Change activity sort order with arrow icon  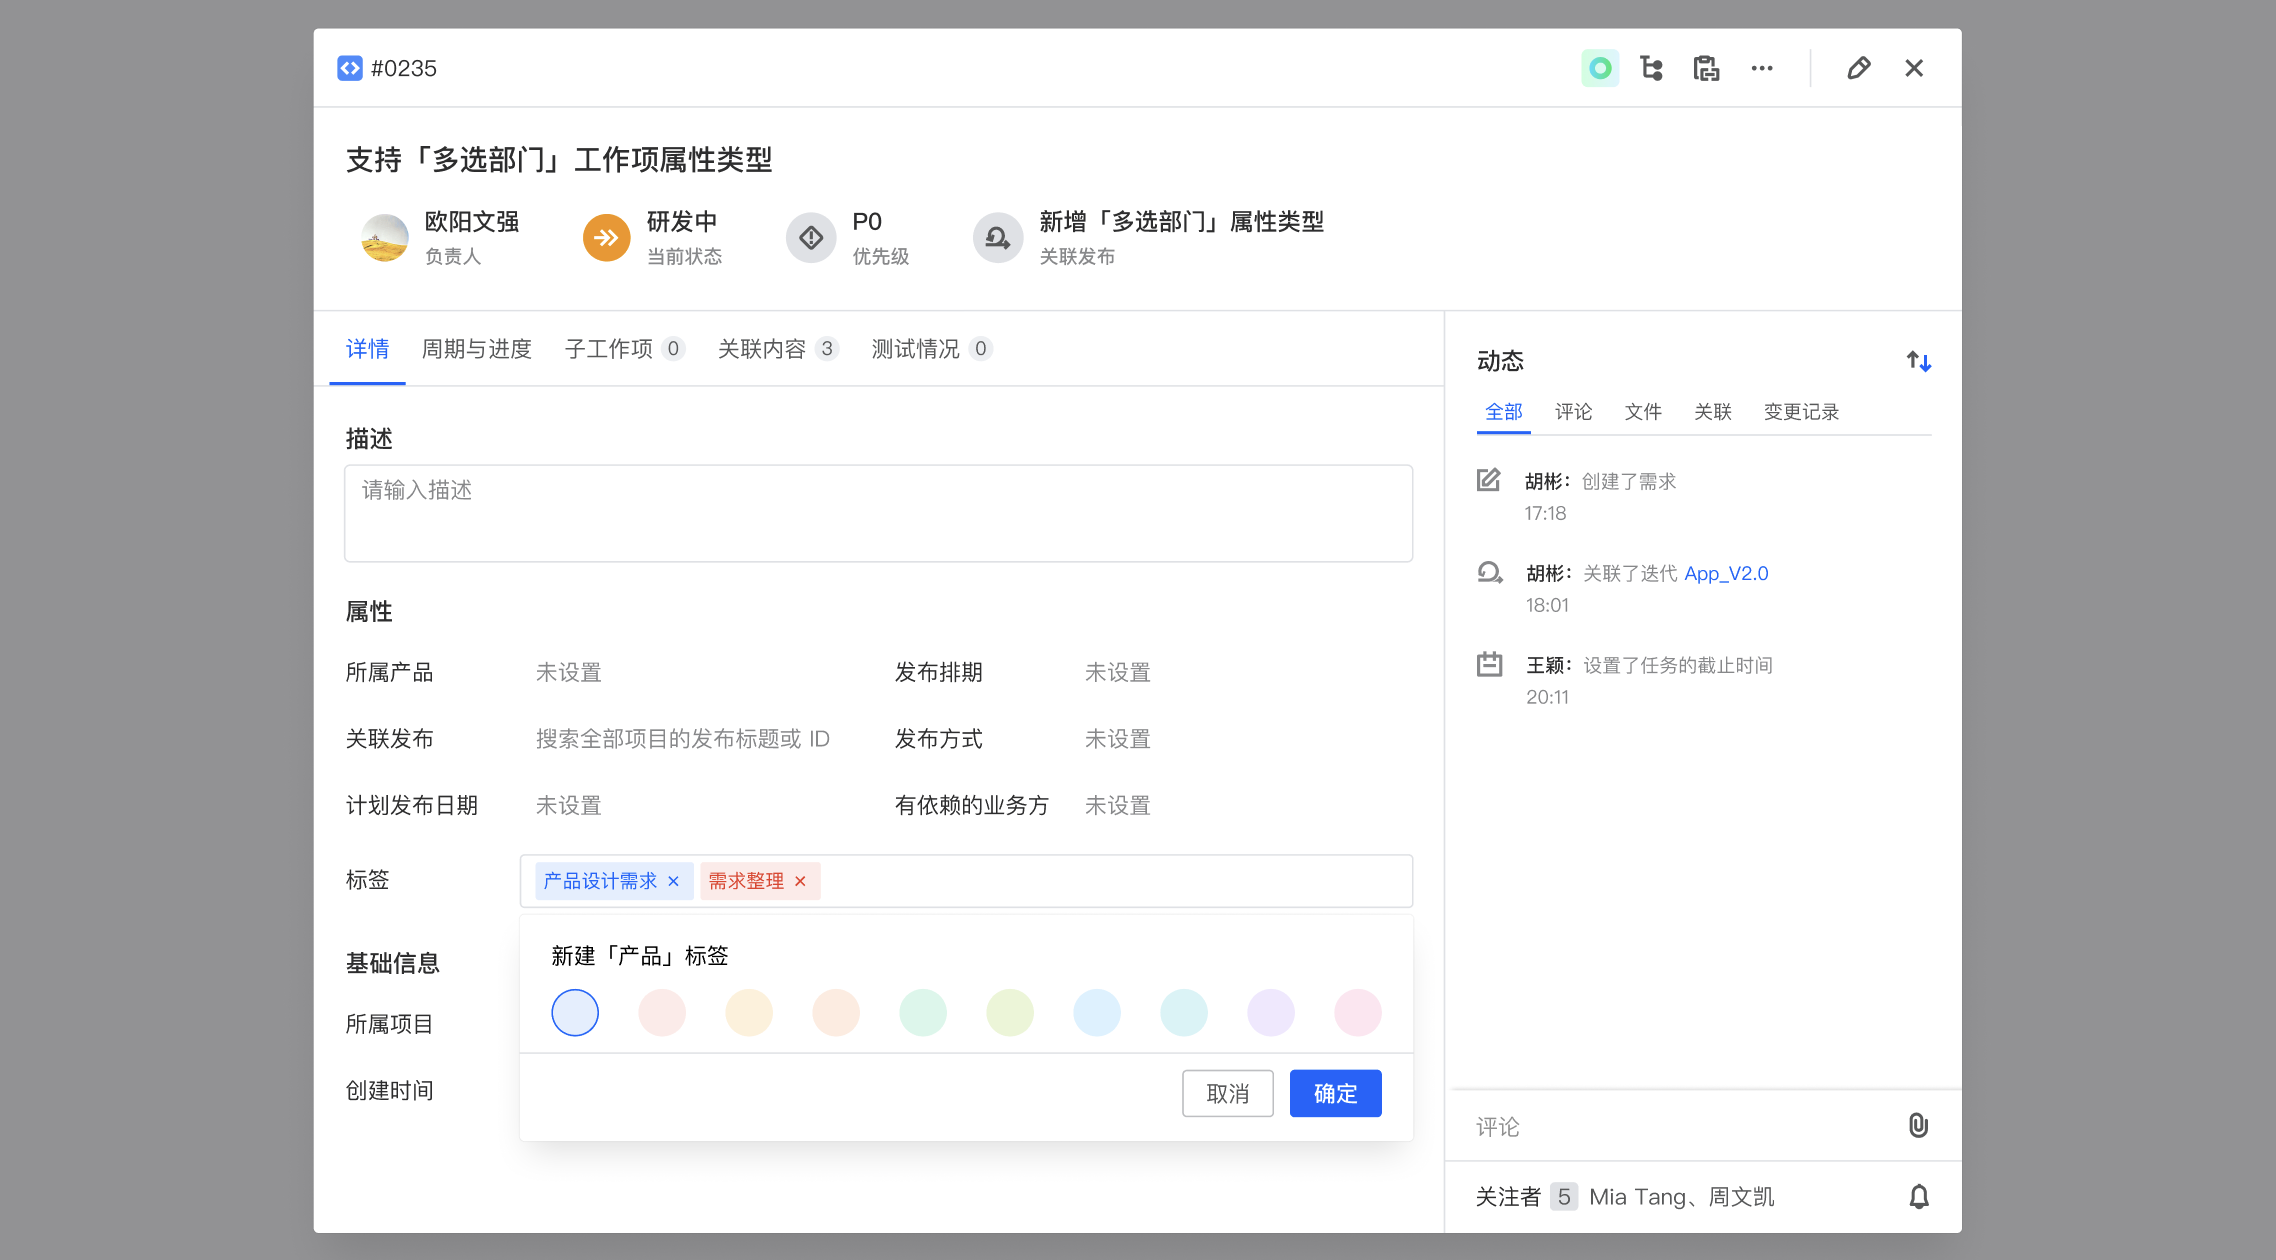1918,361
